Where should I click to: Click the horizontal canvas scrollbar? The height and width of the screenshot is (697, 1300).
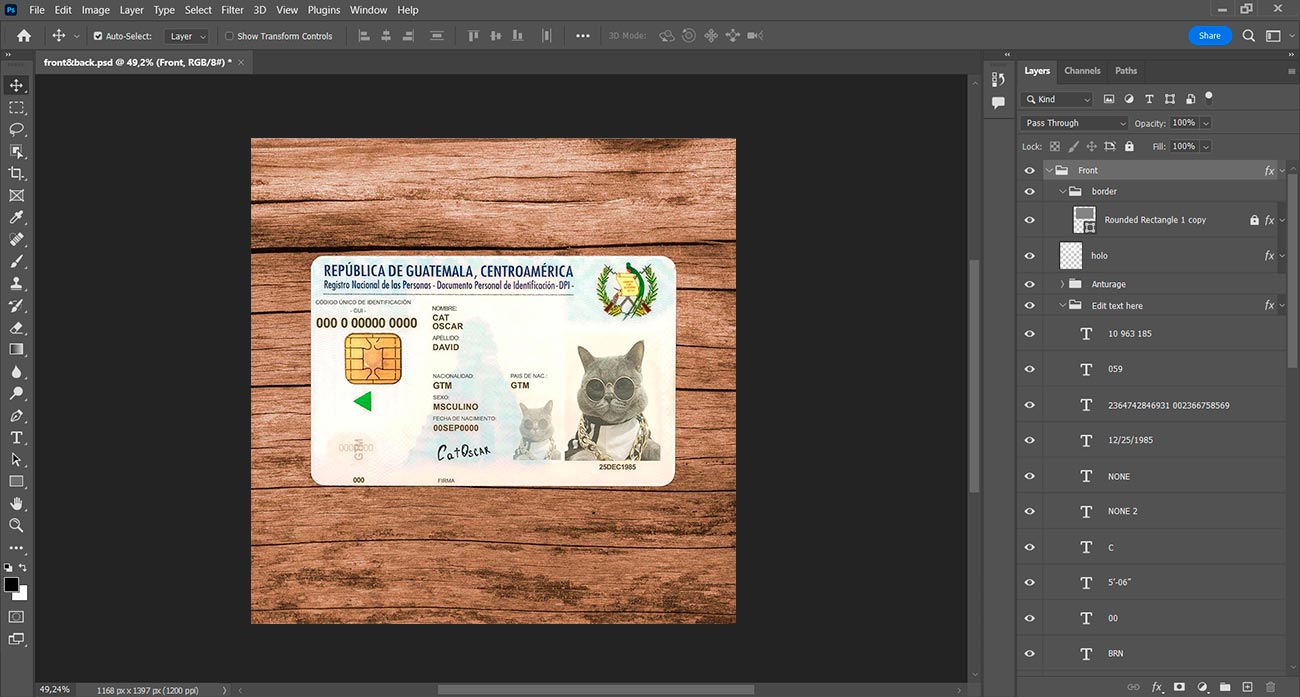coord(596,689)
